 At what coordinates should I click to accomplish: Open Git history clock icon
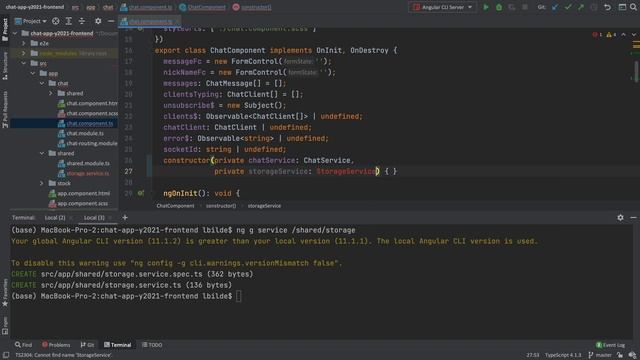594,7
